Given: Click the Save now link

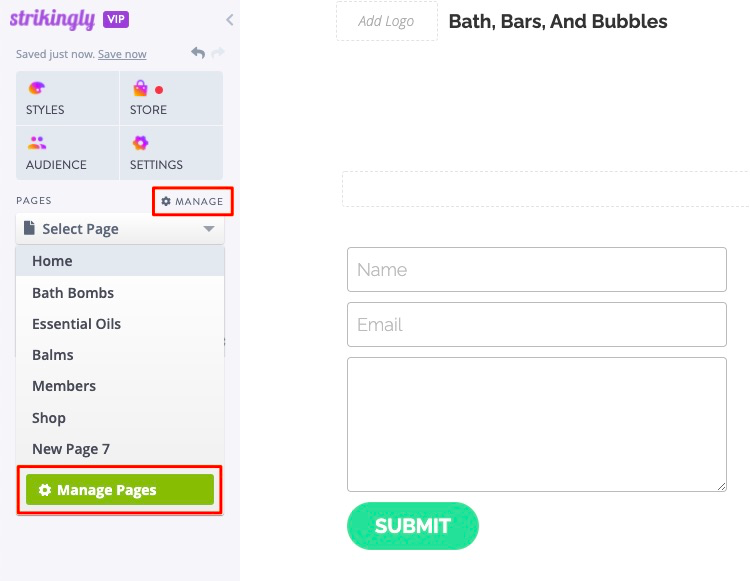Looking at the screenshot, I should pyautogui.click(x=122, y=54).
